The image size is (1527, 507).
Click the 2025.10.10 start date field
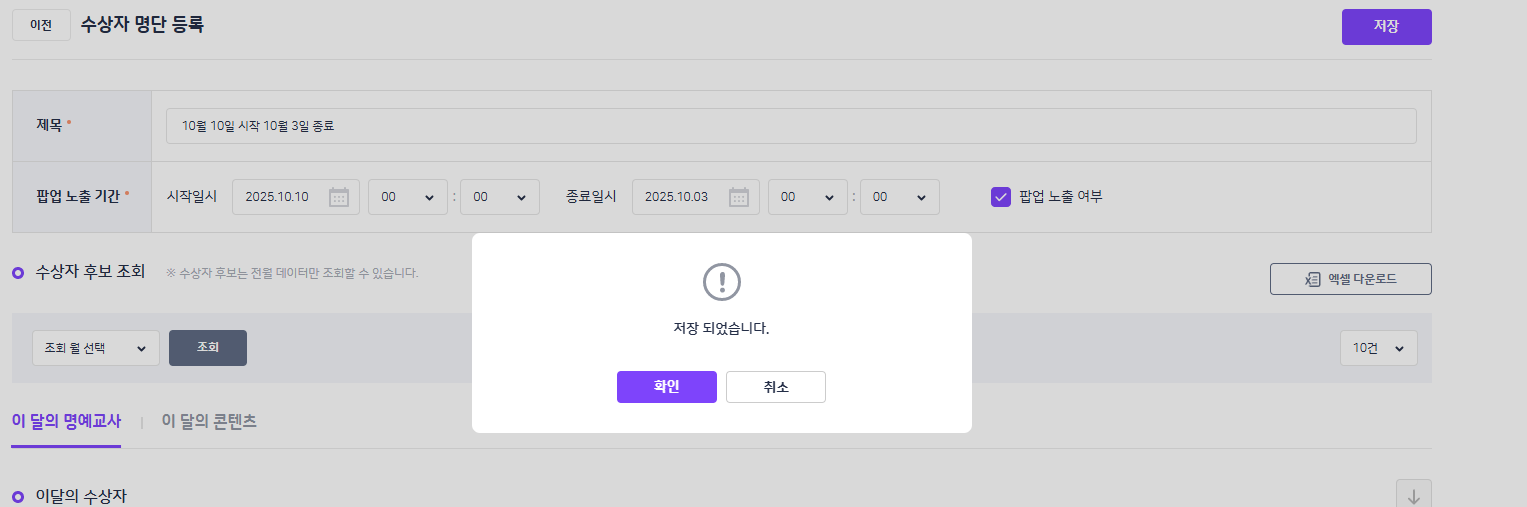(x=278, y=197)
